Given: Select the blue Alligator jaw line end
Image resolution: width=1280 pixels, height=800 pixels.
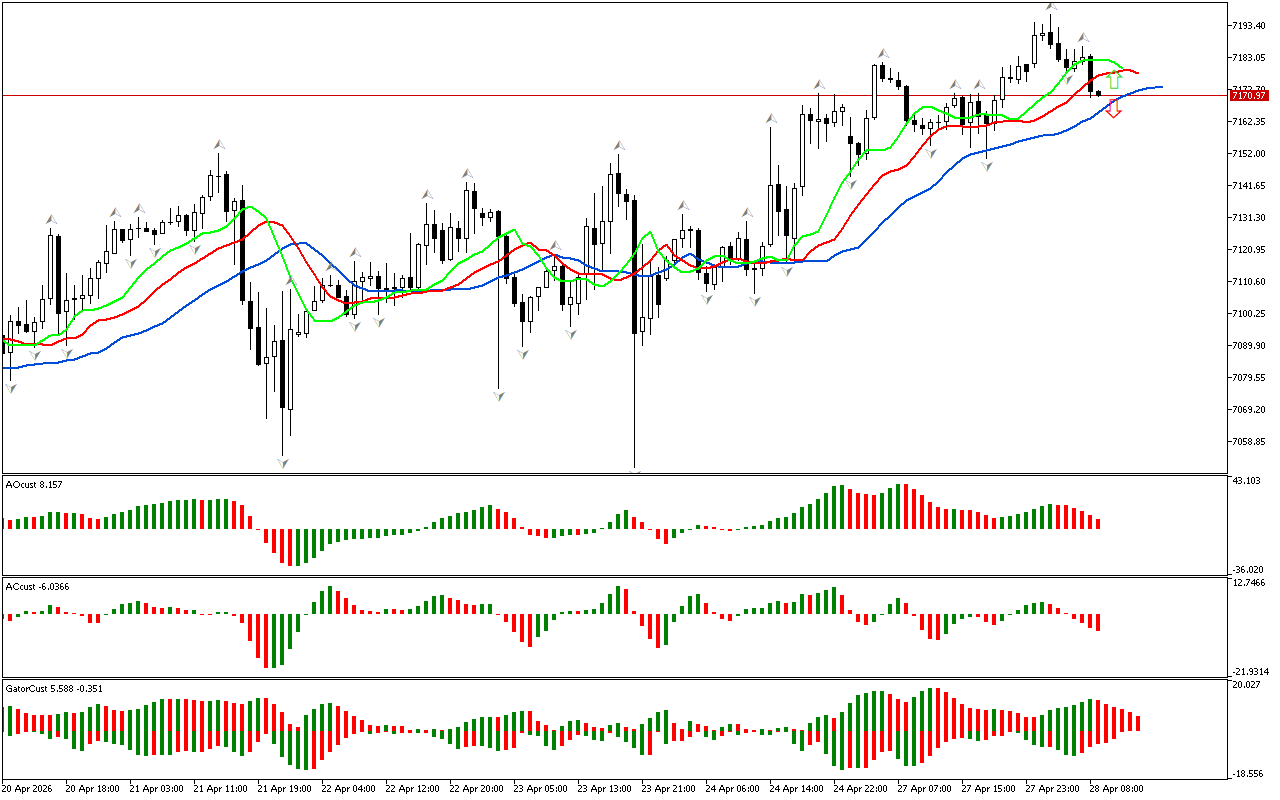Looking at the screenshot, I should click(1160, 87).
